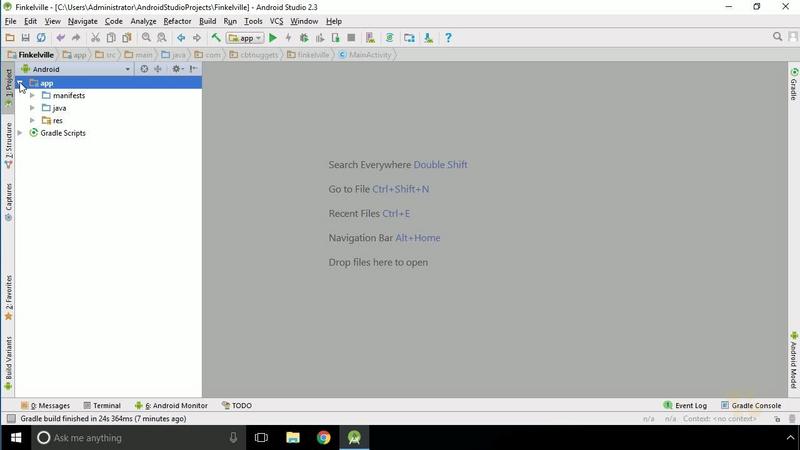Expand the java folder
Viewport: 800px width, 450px height.
pos(33,108)
